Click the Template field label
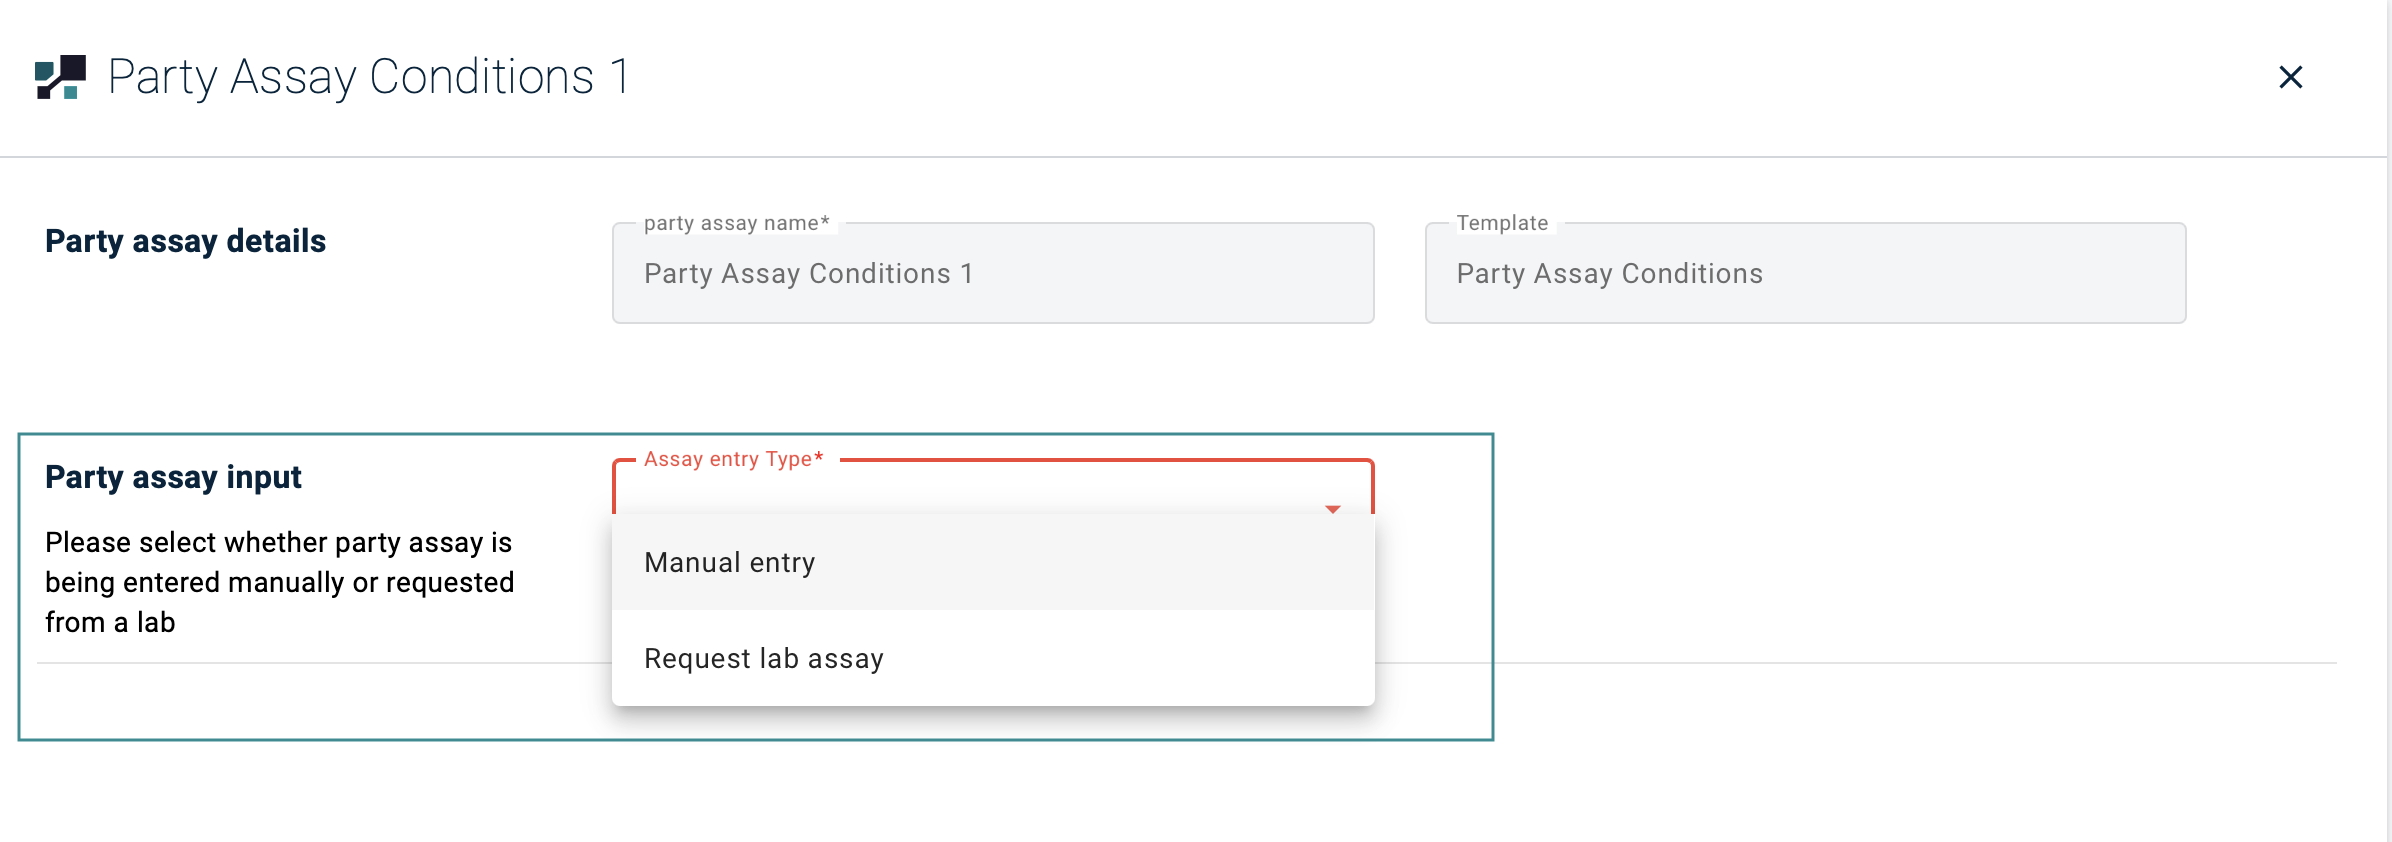Image resolution: width=2392 pixels, height=842 pixels. point(1502,223)
